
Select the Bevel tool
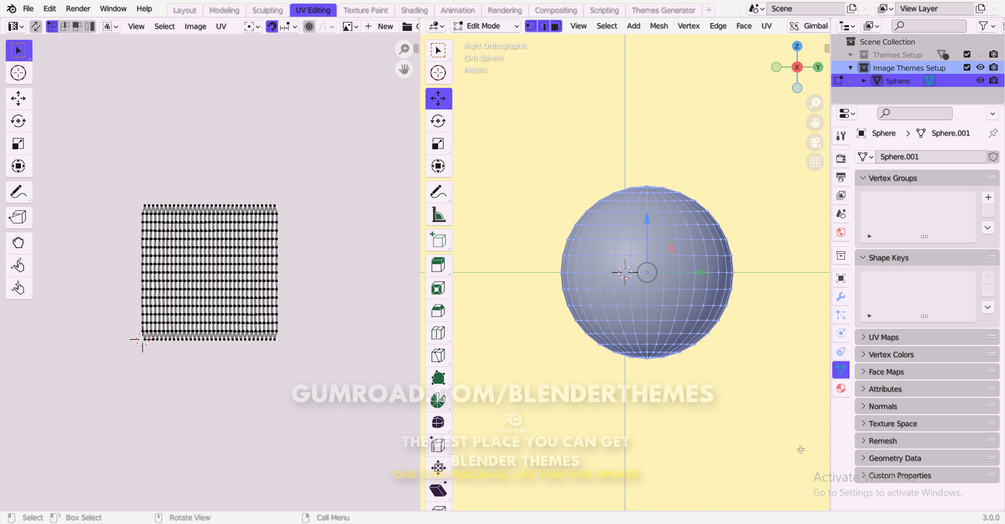point(438,311)
